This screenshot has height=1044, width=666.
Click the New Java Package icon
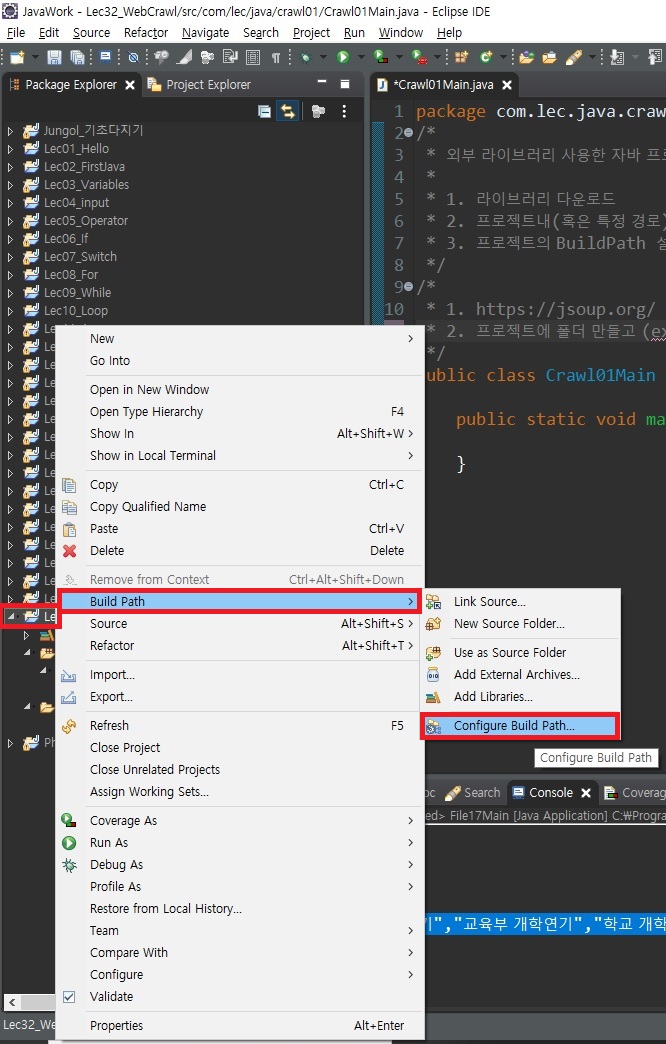[x=460, y=57]
